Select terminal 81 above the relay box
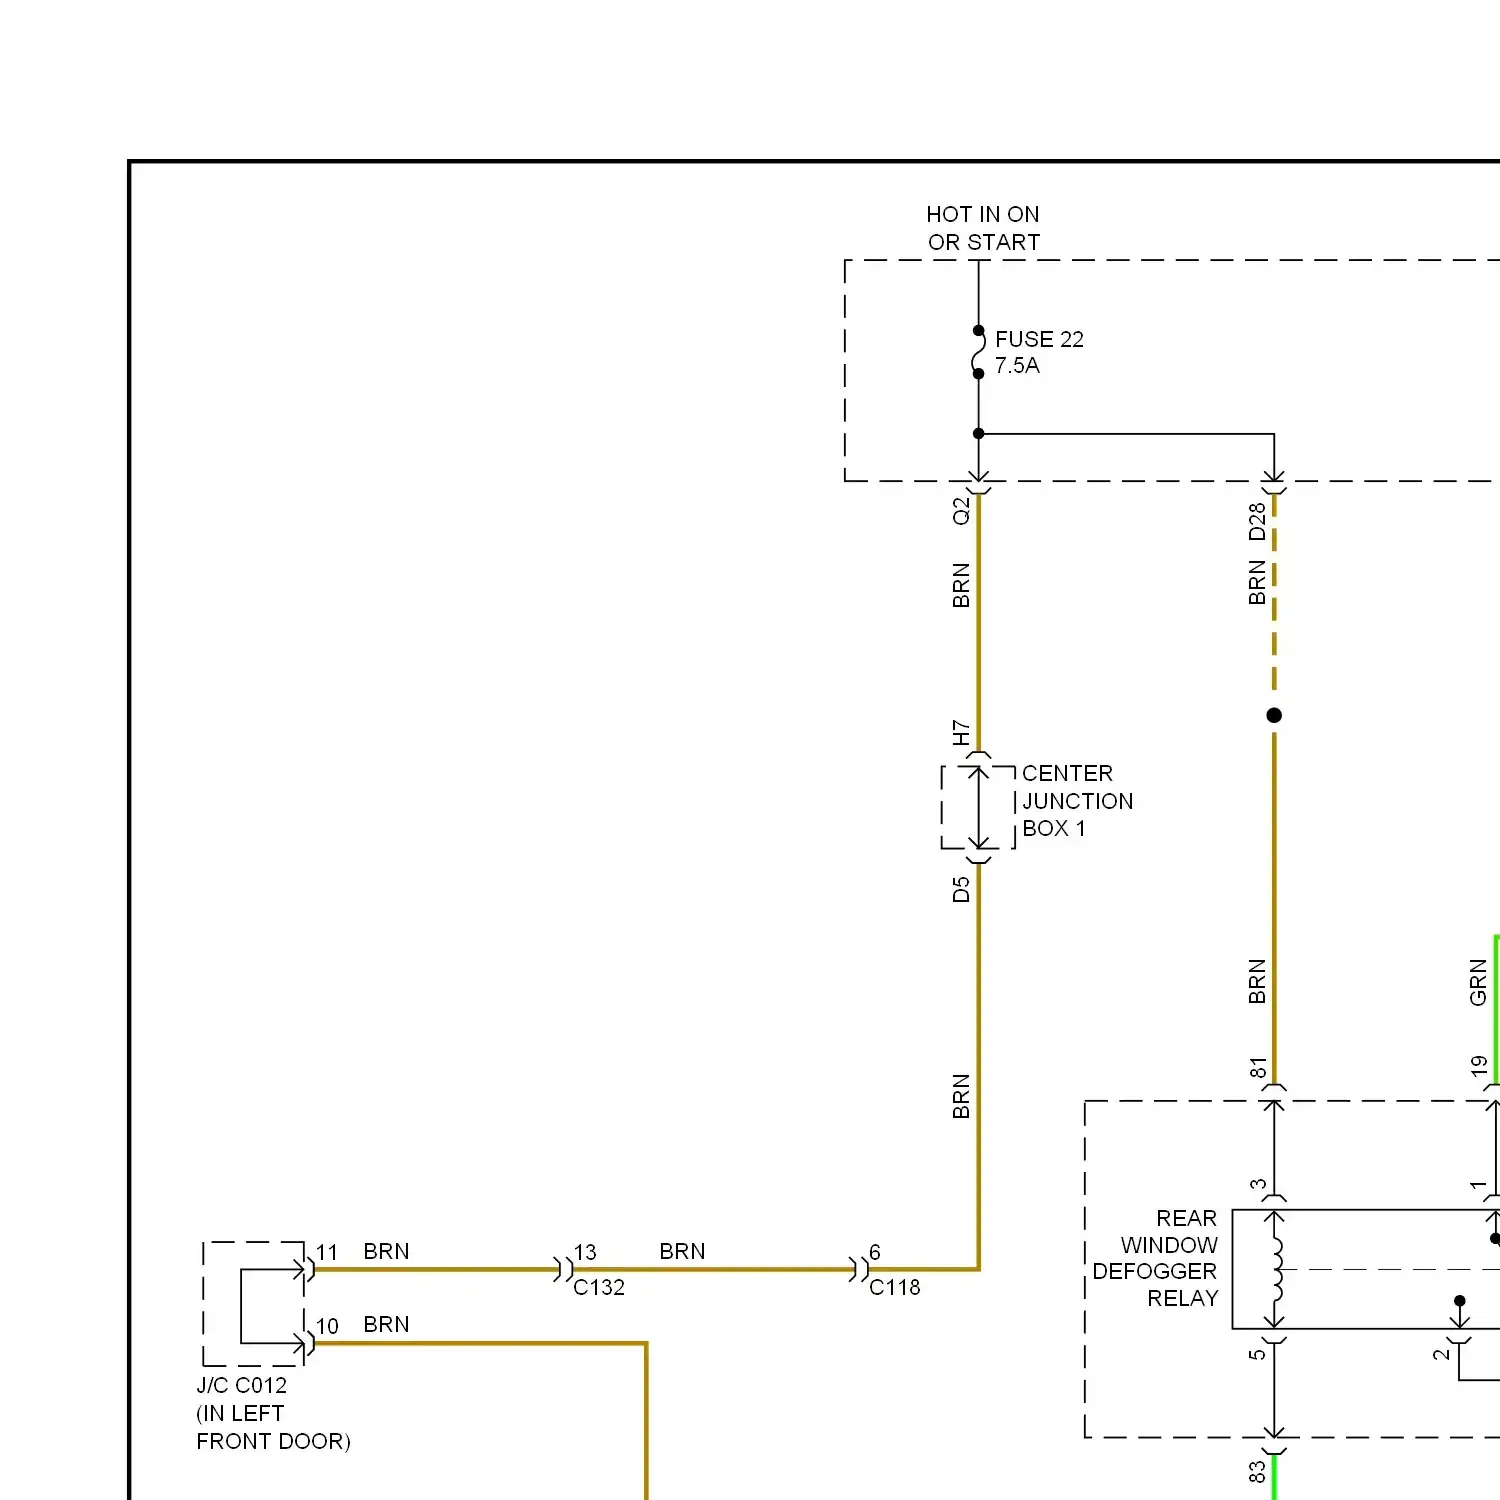Image resolution: width=1500 pixels, height=1500 pixels. coord(1258,1067)
